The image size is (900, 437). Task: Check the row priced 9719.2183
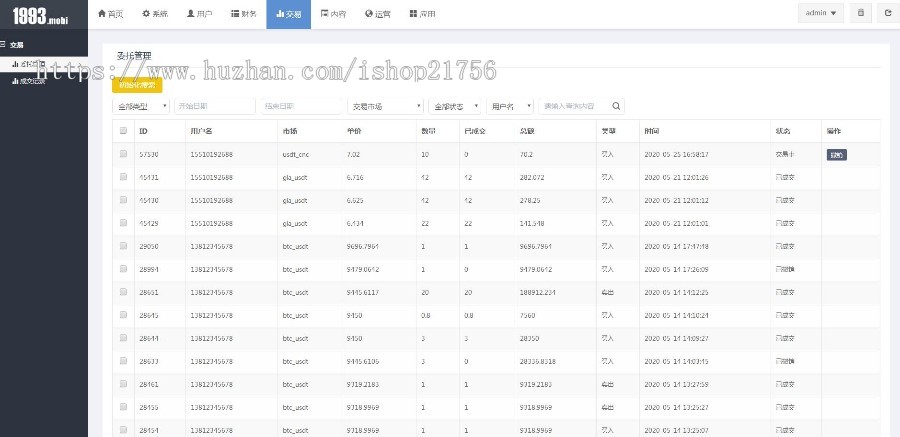coord(123,384)
